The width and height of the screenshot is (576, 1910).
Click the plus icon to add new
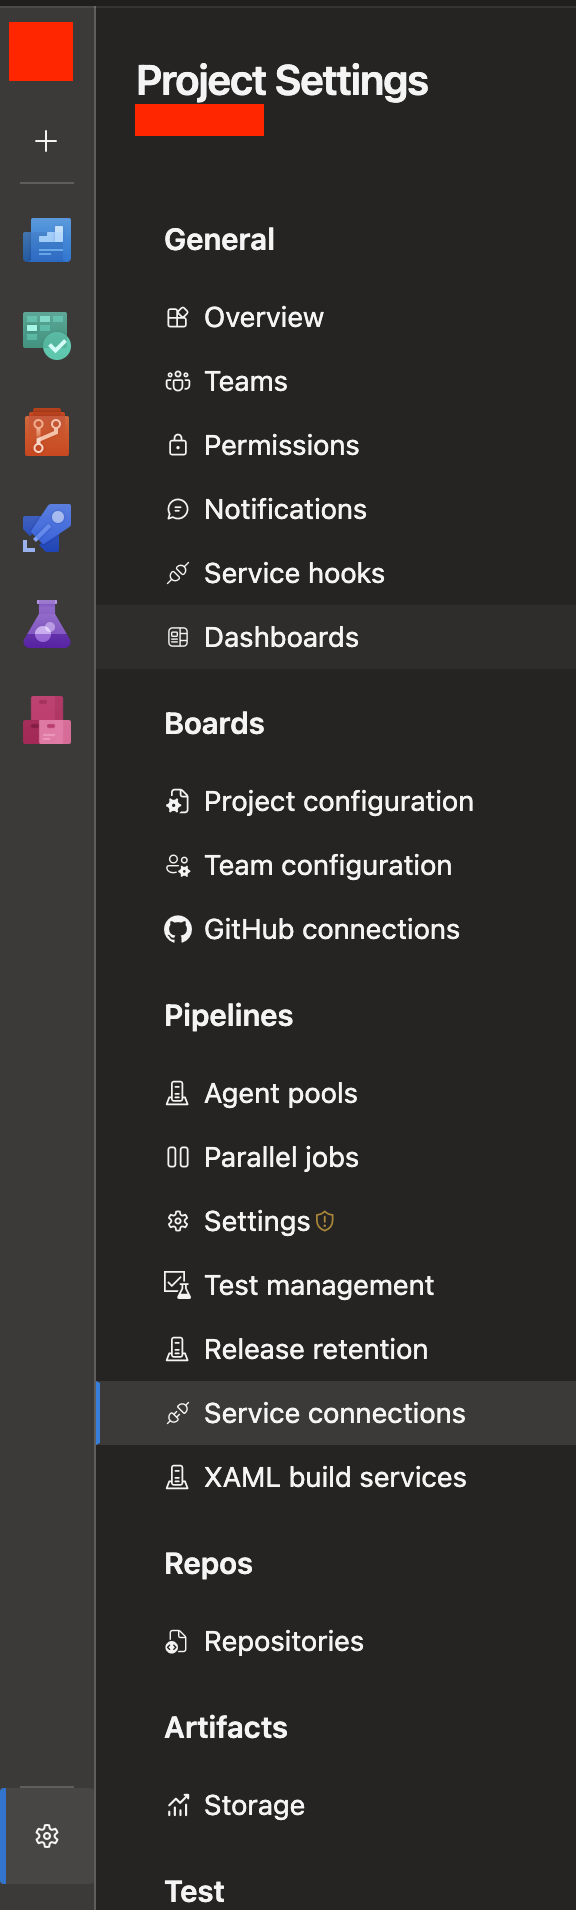pyautogui.click(x=46, y=141)
